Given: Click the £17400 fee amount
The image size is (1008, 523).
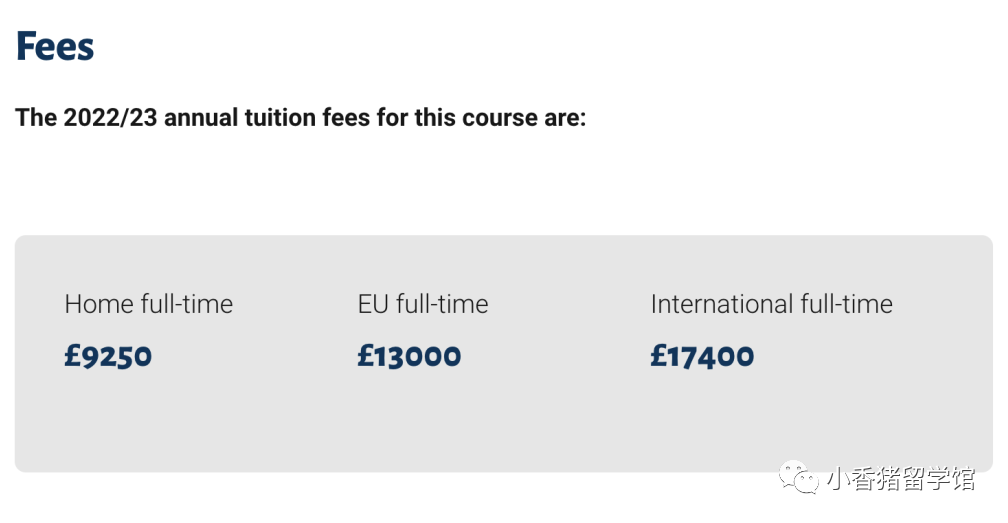Looking at the screenshot, I should point(702,355).
